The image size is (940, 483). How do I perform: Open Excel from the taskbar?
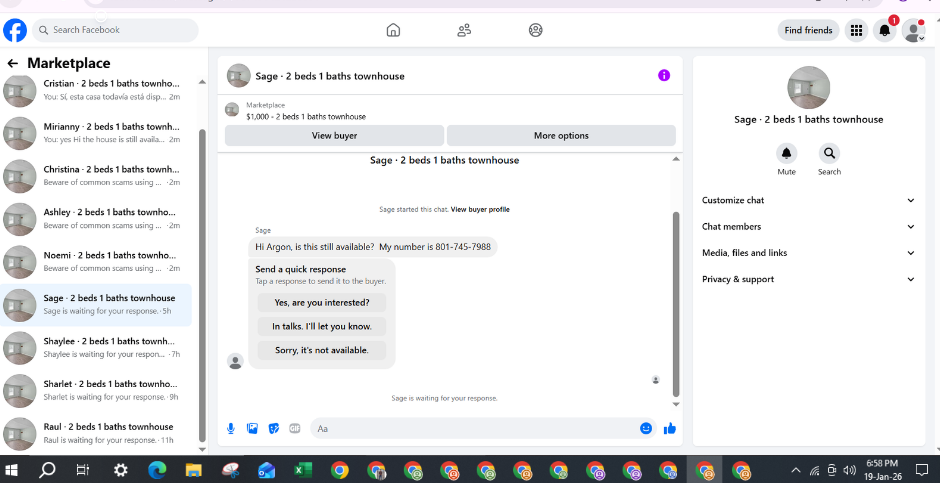pyautogui.click(x=302, y=470)
